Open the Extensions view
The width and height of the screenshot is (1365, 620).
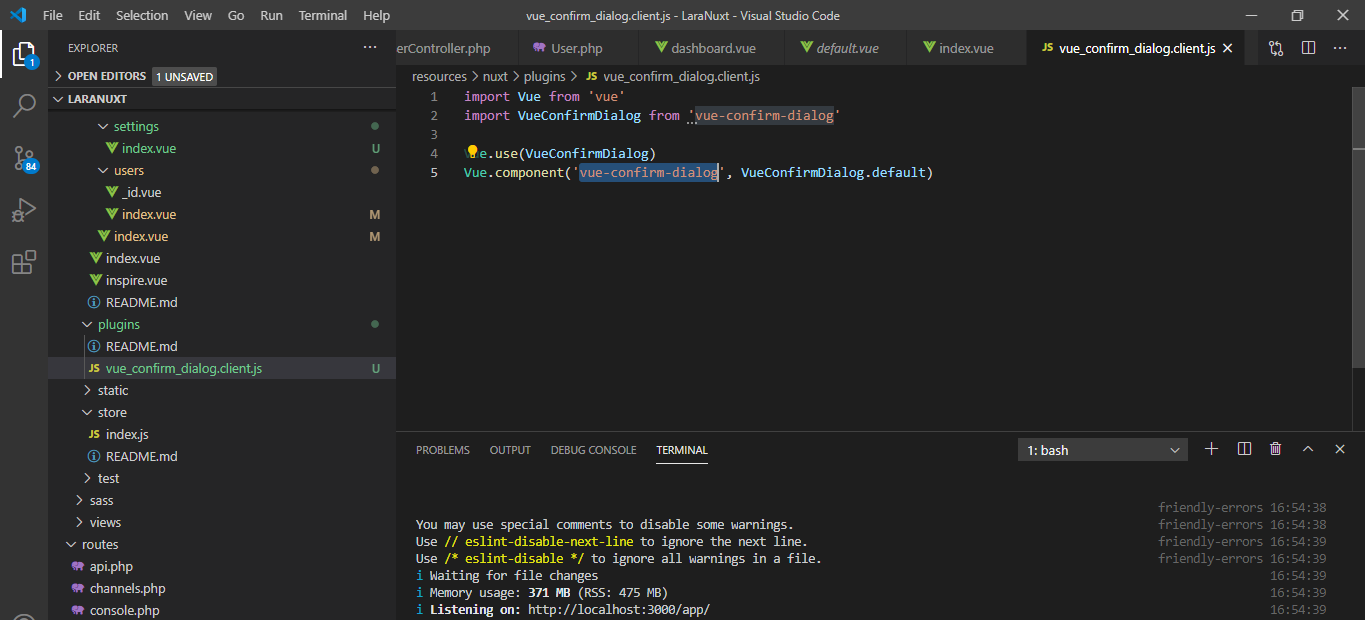click(x=24, y=263)
